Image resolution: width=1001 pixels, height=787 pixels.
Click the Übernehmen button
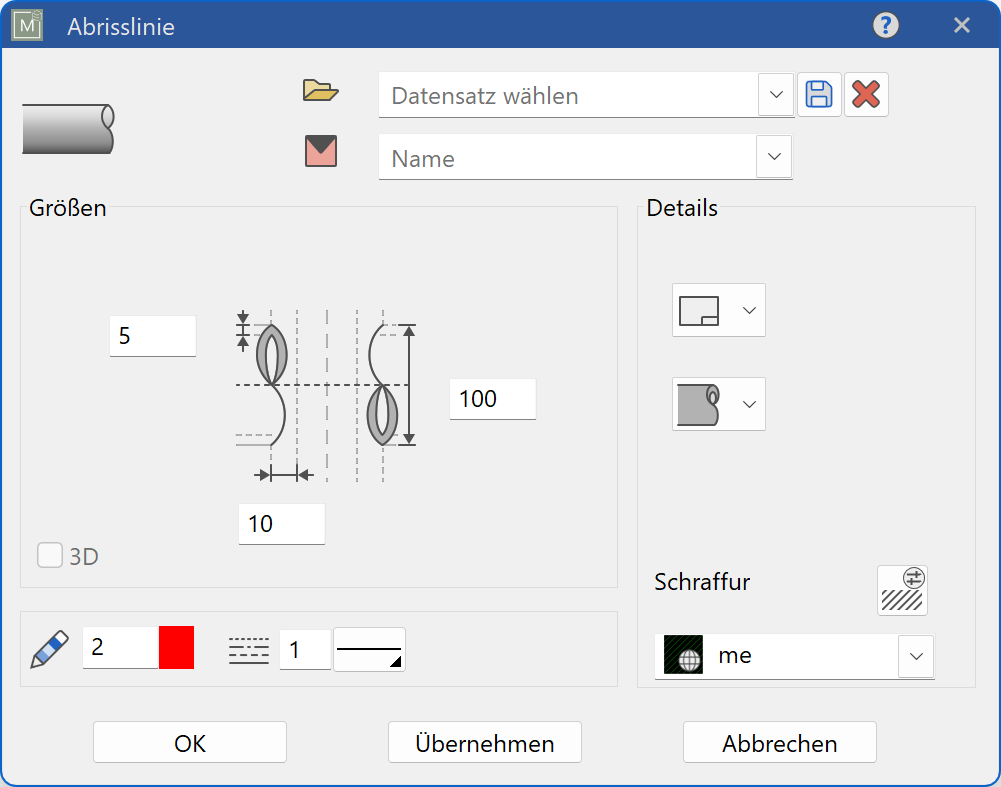(485, 743)
